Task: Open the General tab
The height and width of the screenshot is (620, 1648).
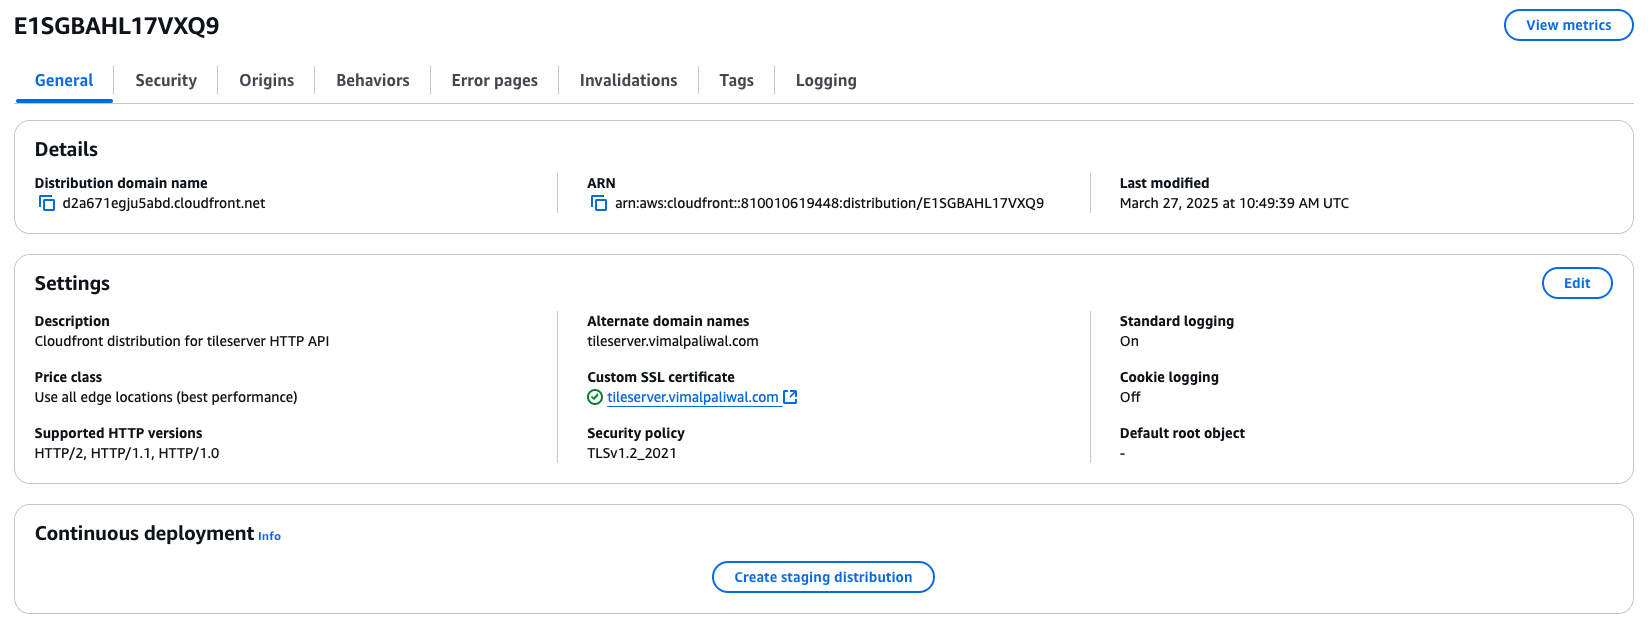Action: 64,80
